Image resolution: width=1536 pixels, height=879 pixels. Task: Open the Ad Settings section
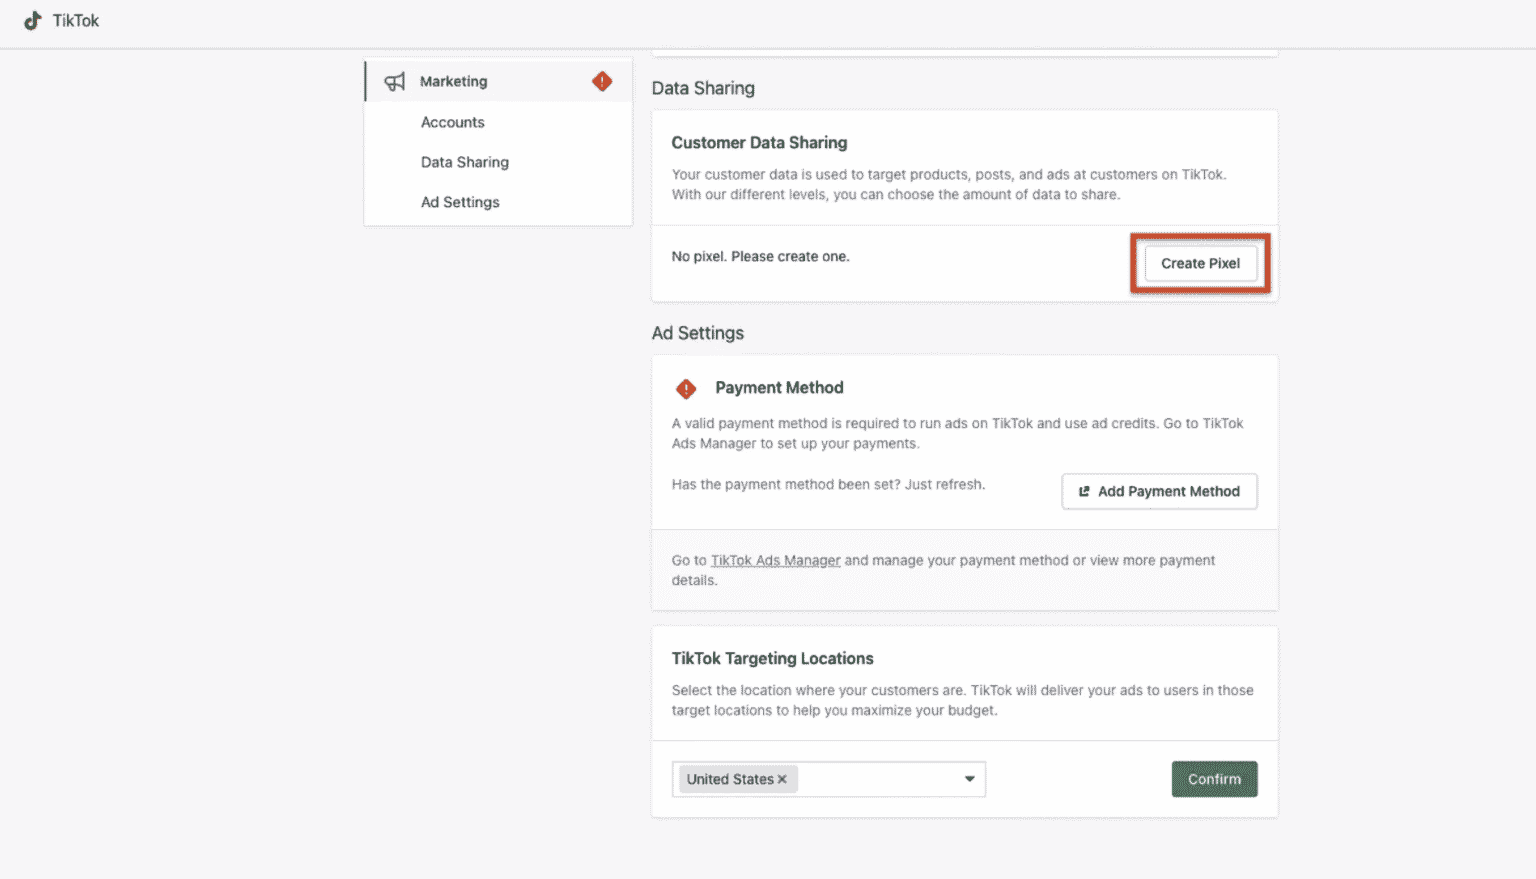[460, 202]
